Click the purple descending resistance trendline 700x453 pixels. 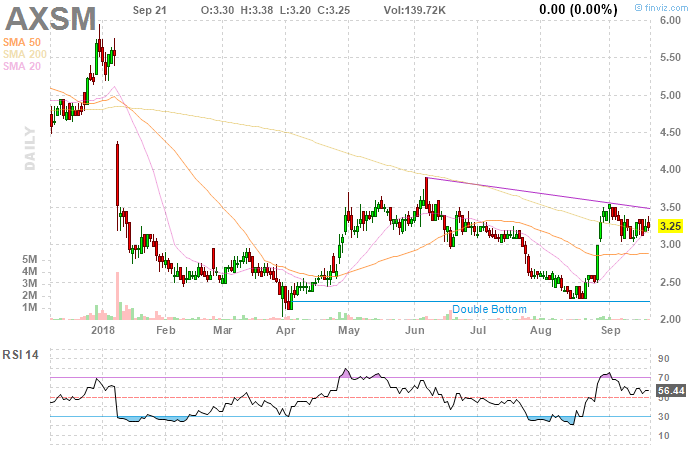[538, 193]
